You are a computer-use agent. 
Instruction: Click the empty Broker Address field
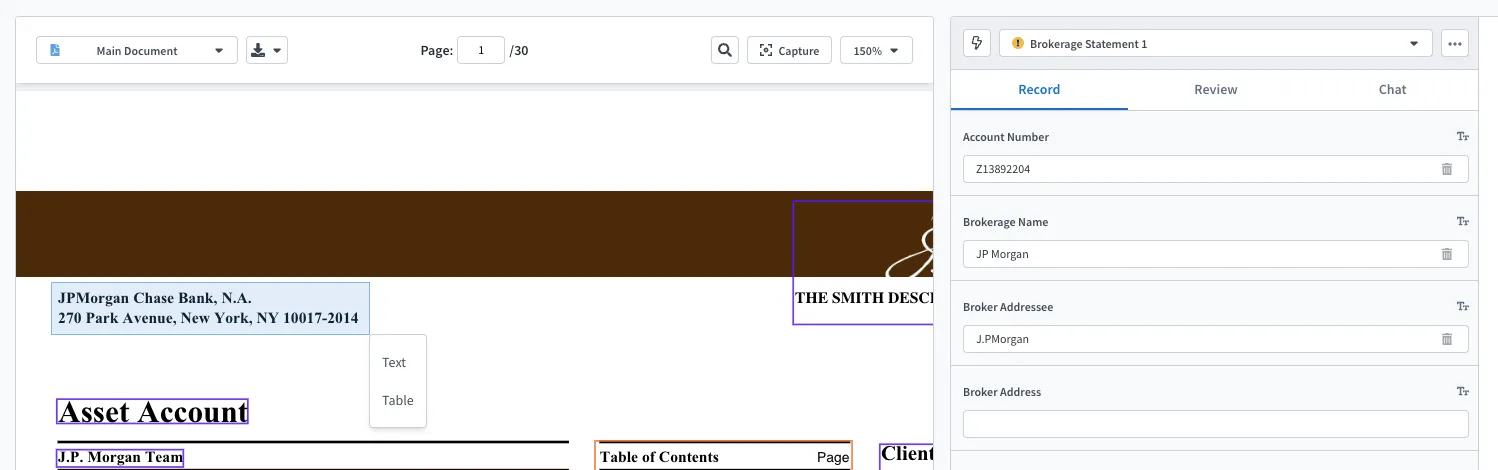pyautogui.click(x=1215, y=424)
